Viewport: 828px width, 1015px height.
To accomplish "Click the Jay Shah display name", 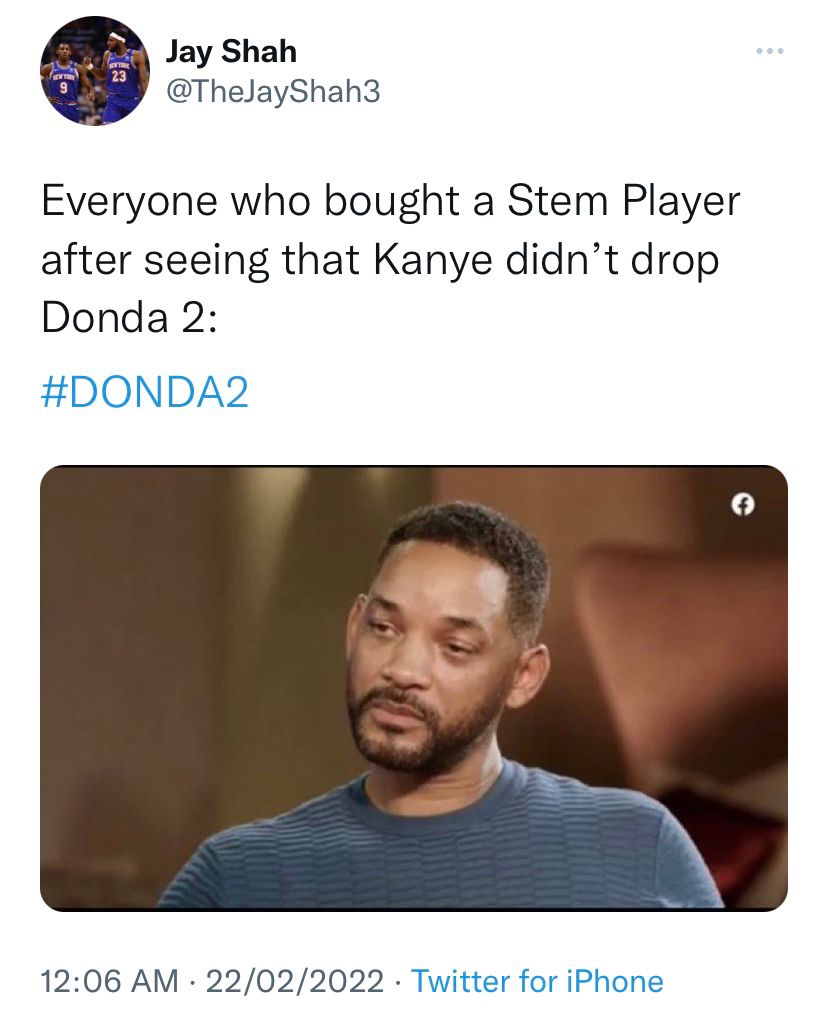I will [231, 51].
